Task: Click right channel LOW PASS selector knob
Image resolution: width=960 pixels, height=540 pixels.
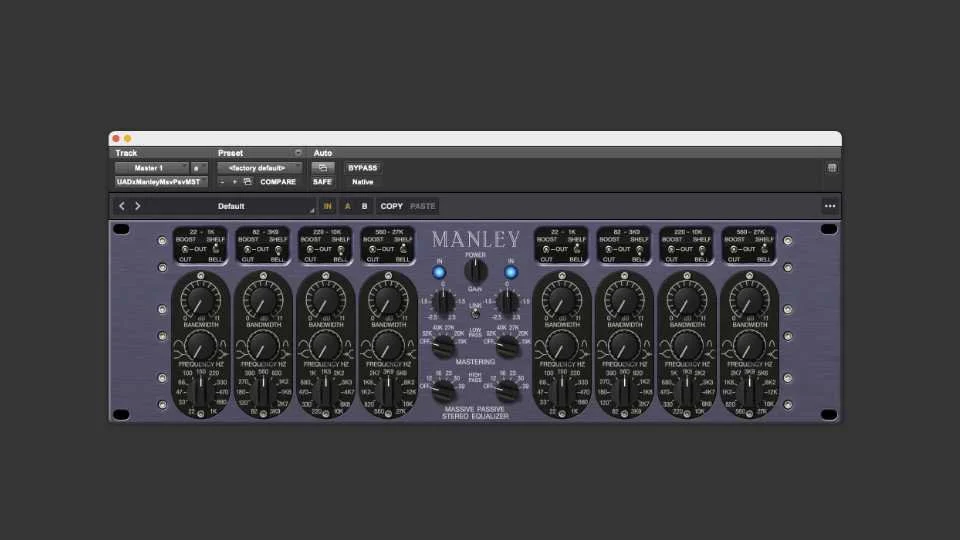Action: 508,347
